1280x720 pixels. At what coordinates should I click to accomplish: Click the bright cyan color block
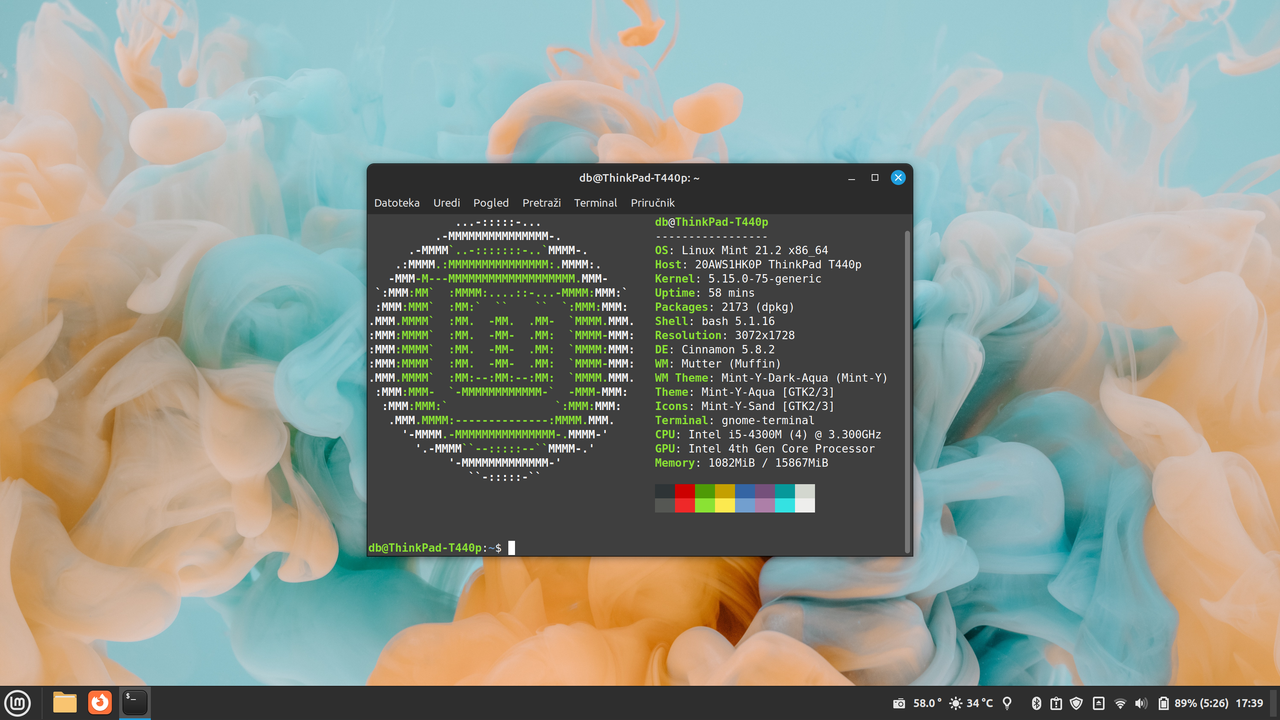(785, 505)
